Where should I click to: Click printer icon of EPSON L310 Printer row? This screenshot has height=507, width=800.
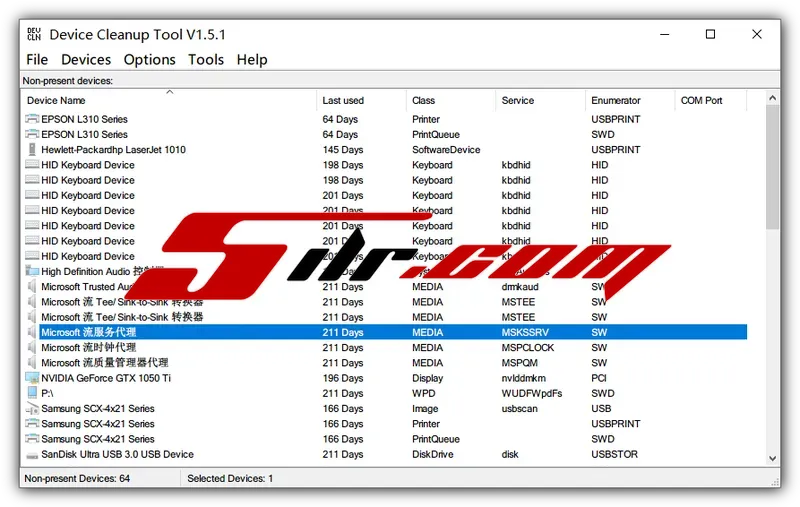coord(32,119)
